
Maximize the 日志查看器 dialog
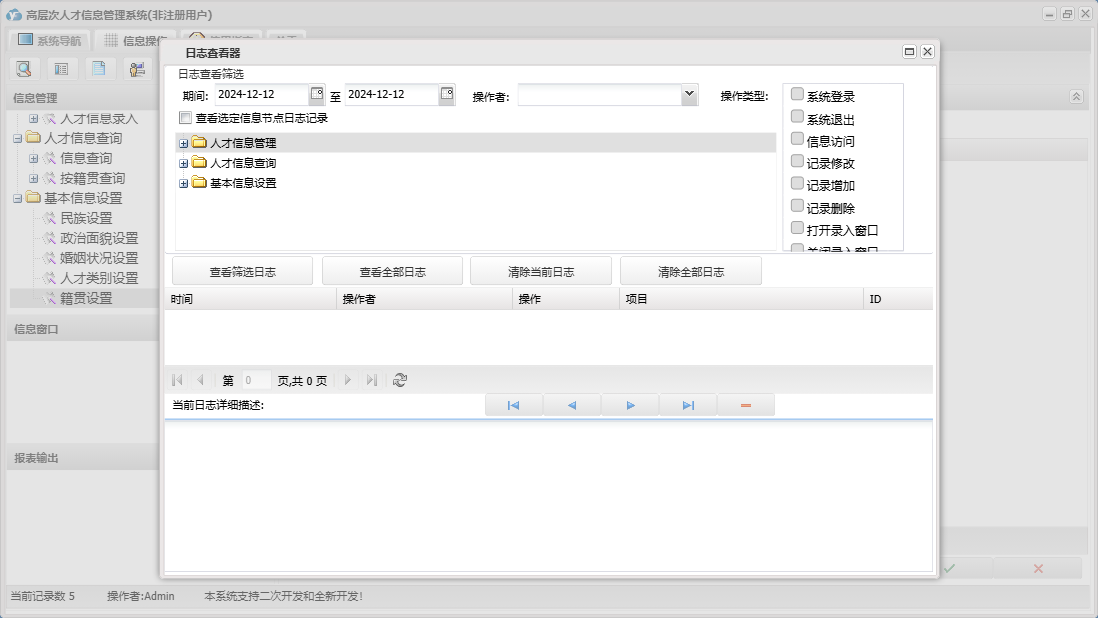[909, 52]
